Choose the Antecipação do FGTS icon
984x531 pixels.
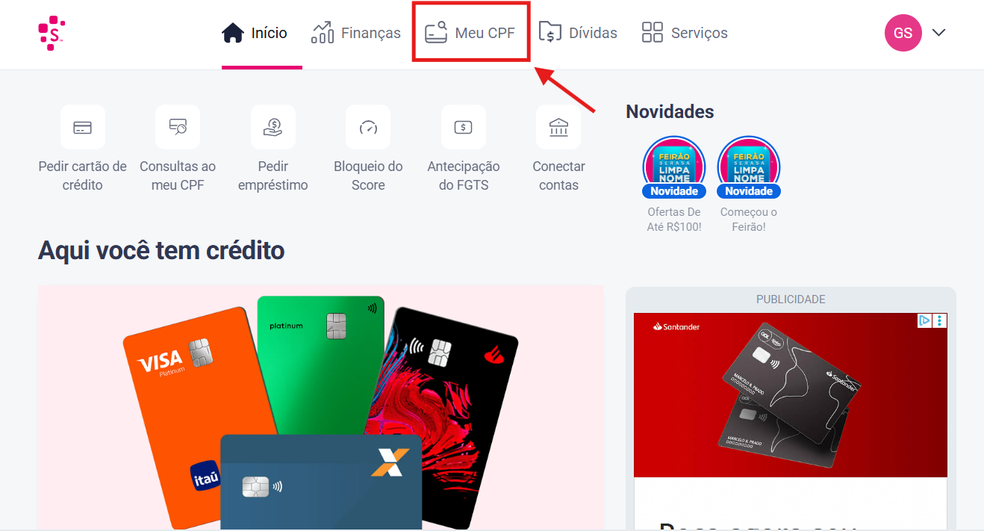[463, 127]
